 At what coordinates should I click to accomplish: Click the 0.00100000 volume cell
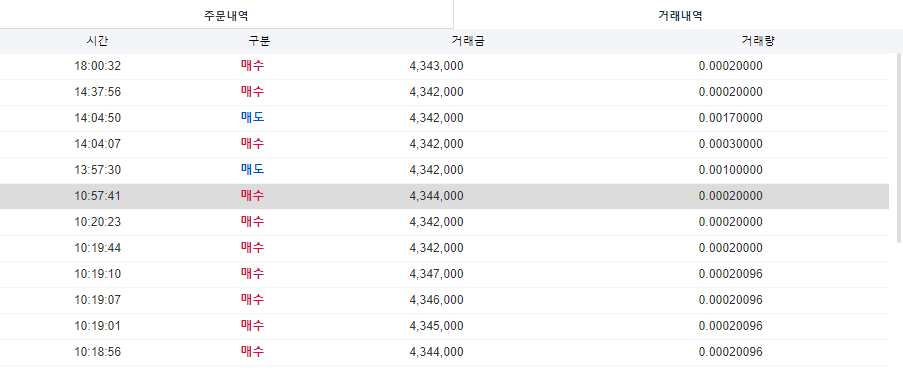730,170
